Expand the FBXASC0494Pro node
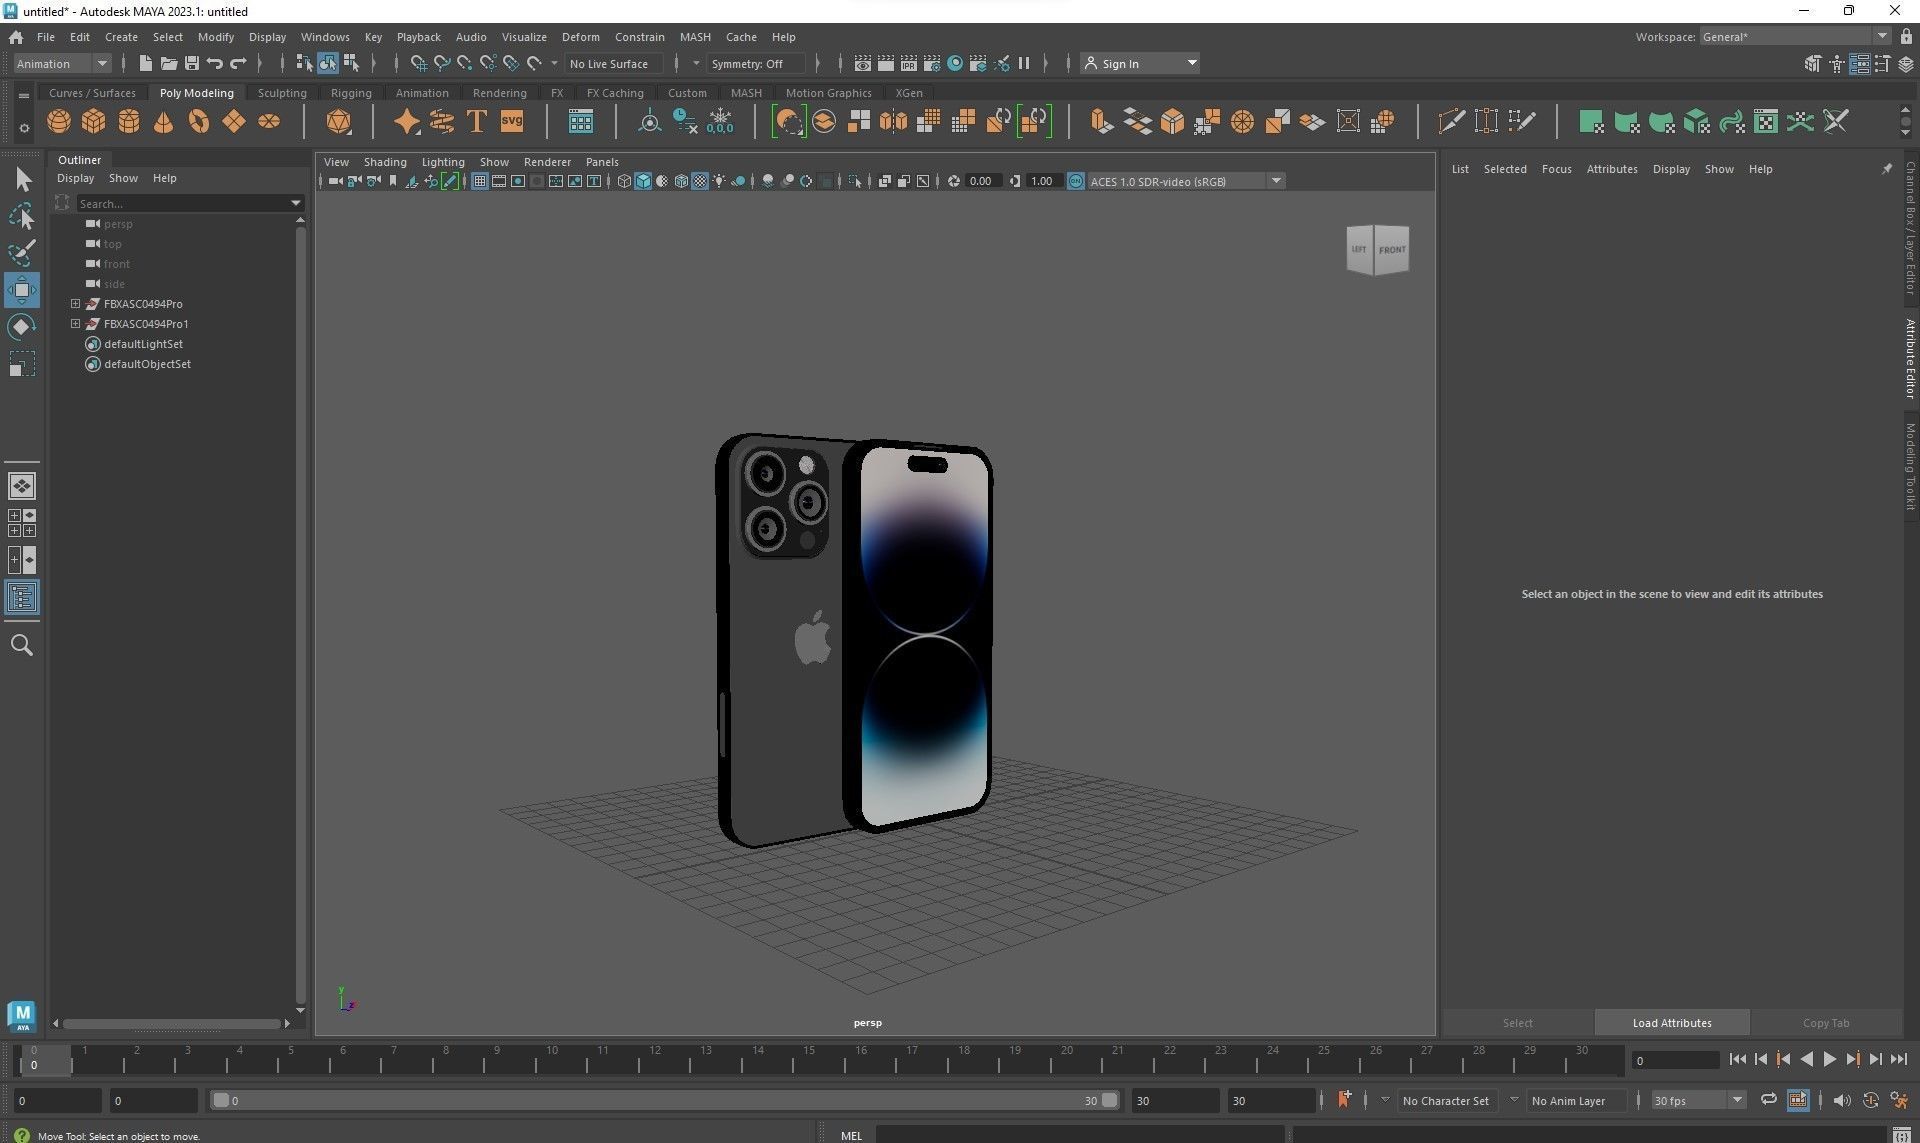Image resolution: width=1920 pixels, height=1143 pixels. [75, 303]
